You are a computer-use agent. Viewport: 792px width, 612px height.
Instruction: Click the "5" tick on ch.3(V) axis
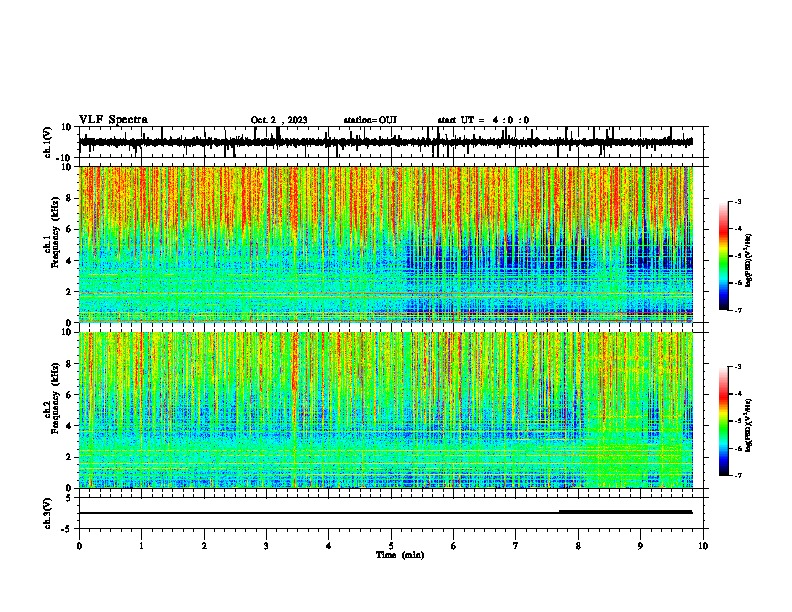click(70, 498)
